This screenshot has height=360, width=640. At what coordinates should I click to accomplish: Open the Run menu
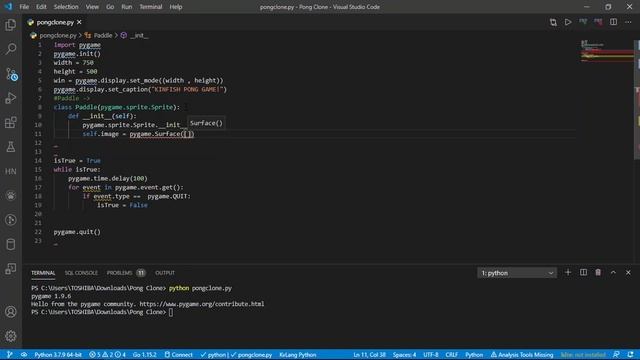tap(127, 7)
